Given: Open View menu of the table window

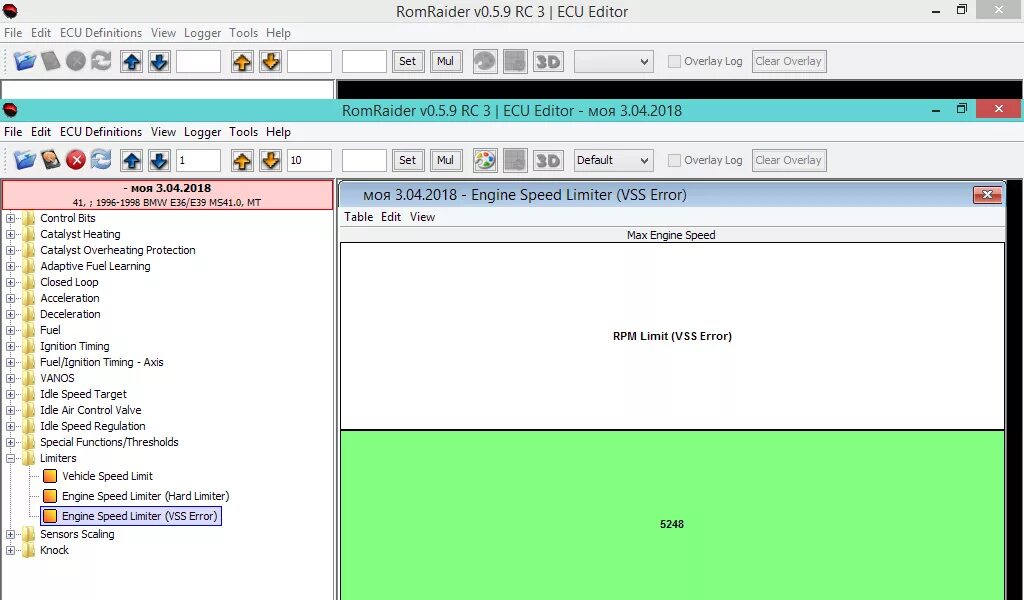Looking at the screenshot, I should (422, 217).
